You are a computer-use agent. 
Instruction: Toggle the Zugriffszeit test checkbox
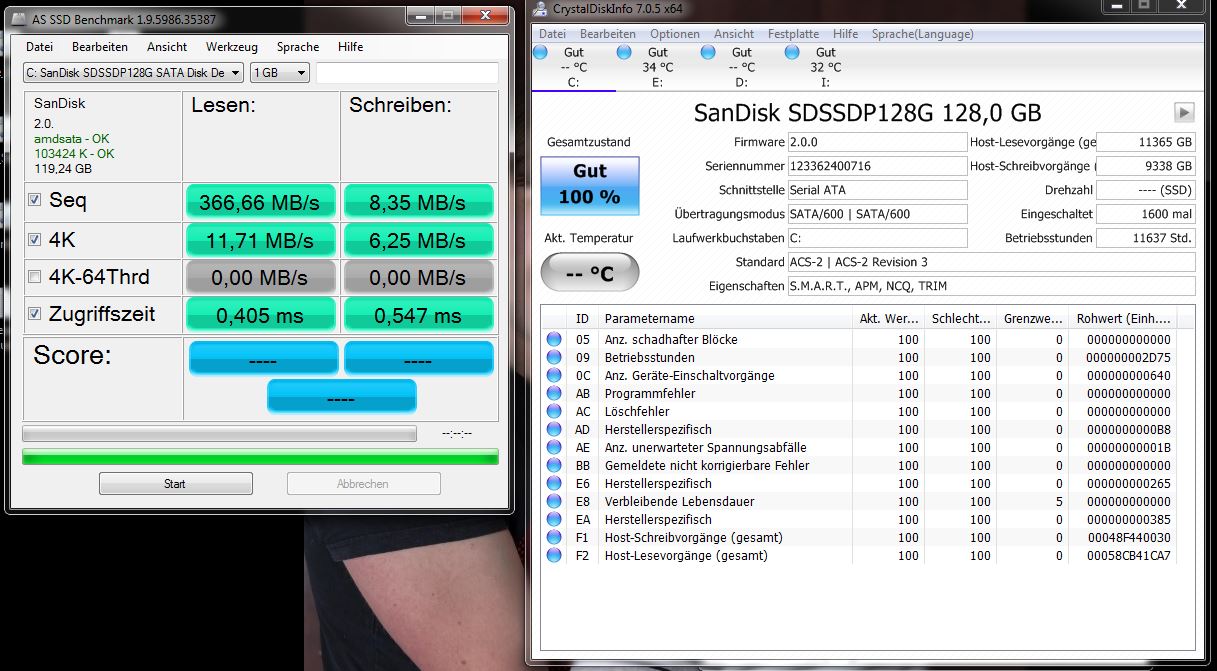click(x=35, y=314)
